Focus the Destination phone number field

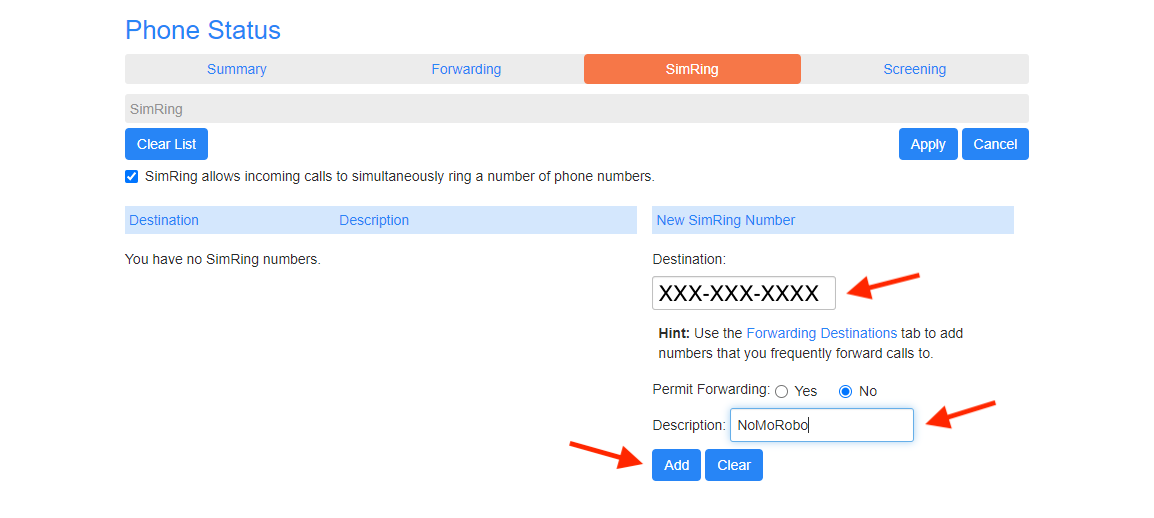[743, 293]
